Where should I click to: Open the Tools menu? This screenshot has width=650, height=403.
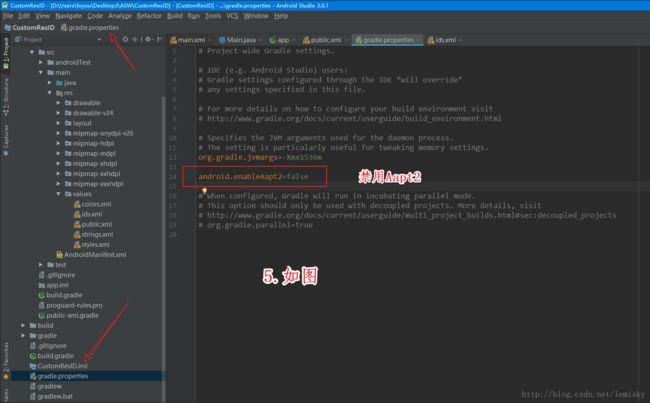click(213, 16)
